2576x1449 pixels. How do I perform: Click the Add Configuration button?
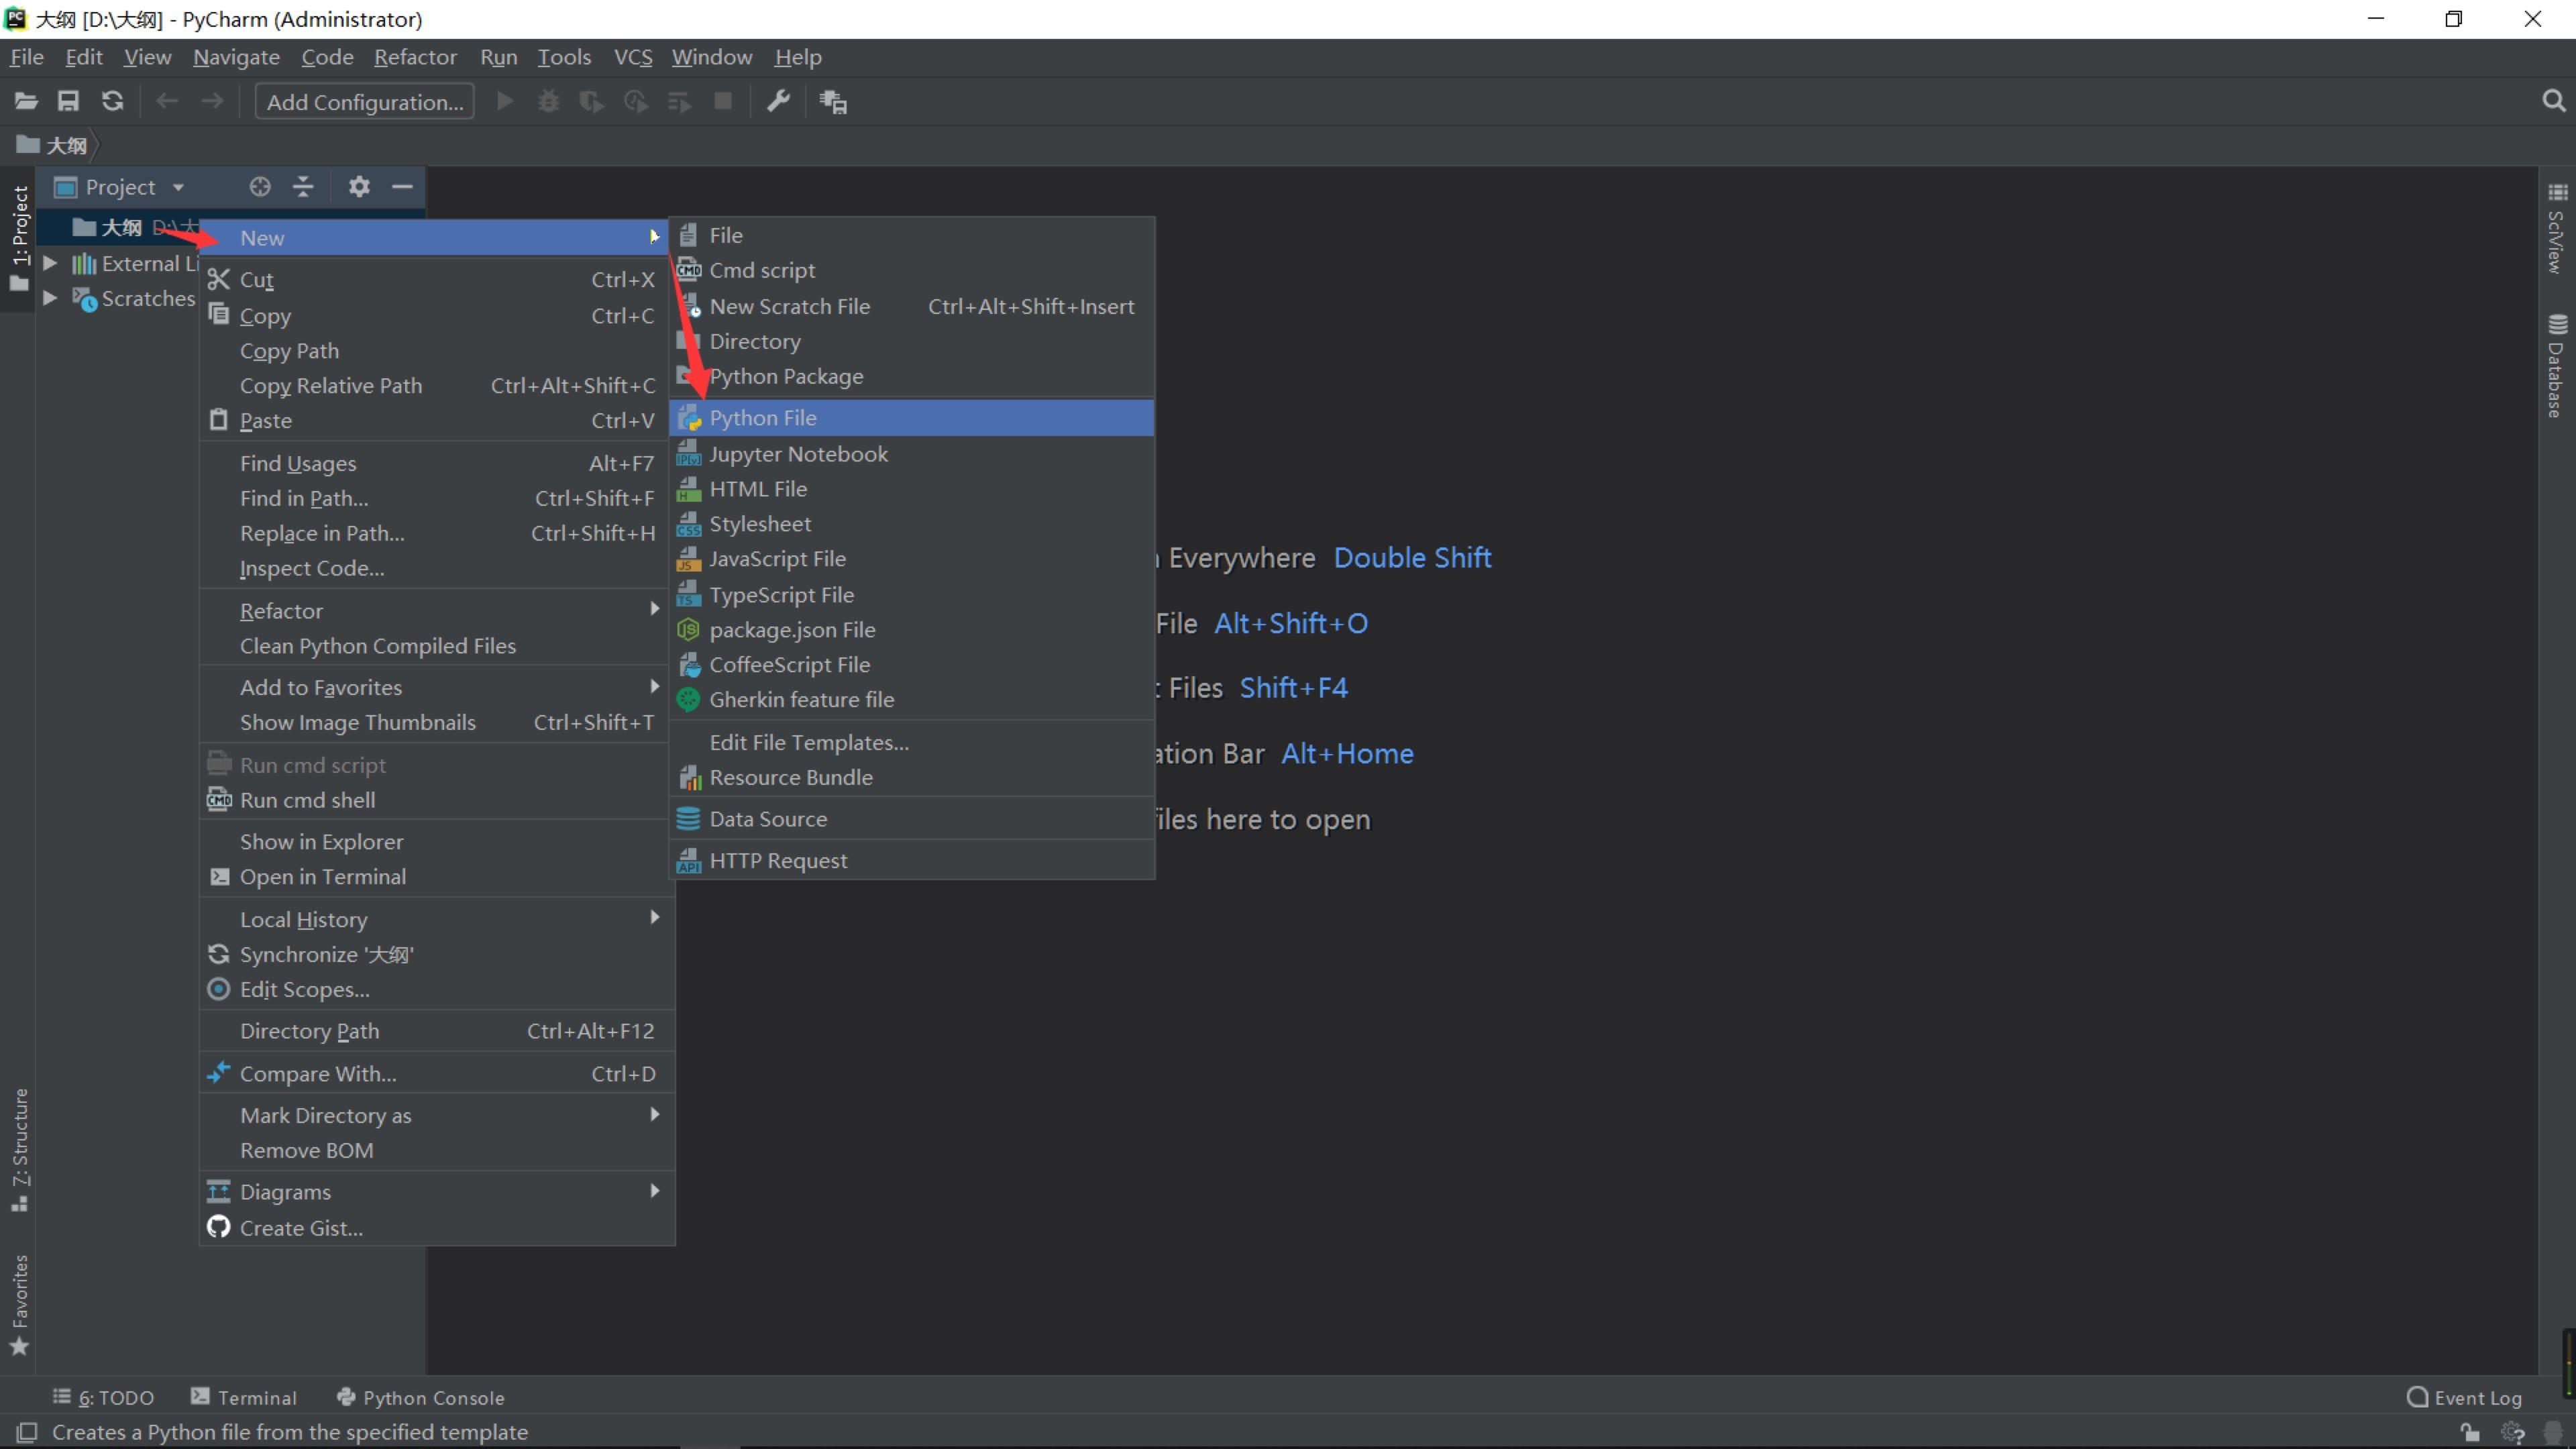coord(364,101)
